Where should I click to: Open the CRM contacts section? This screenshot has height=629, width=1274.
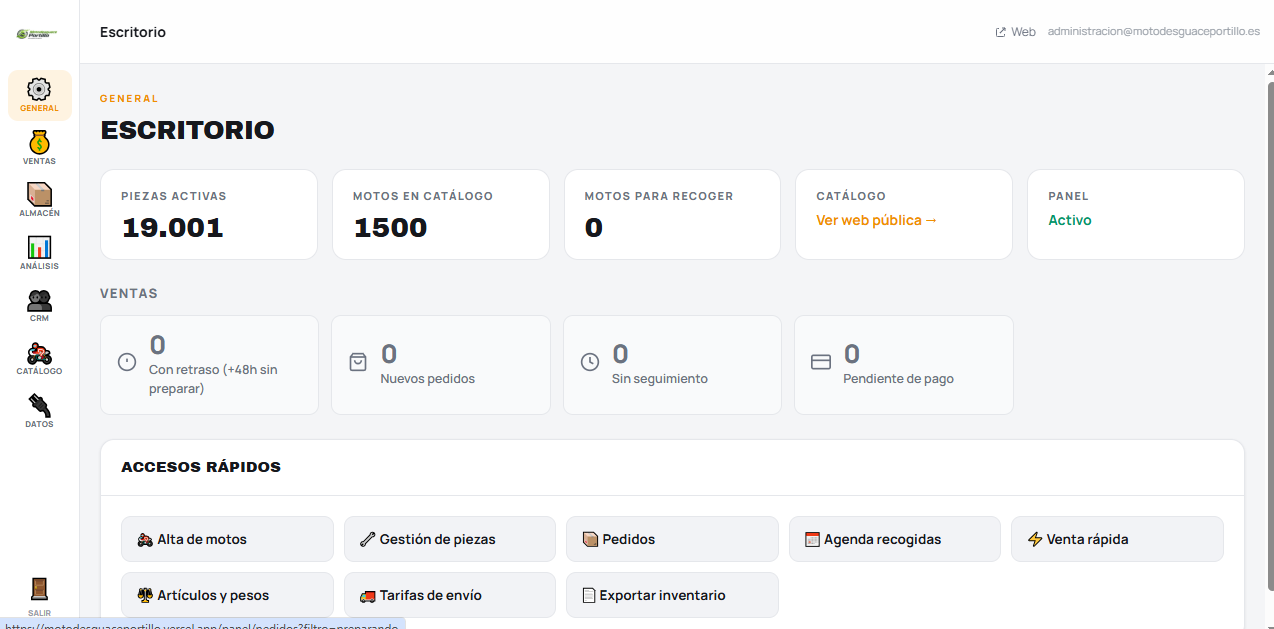(39, 306)
